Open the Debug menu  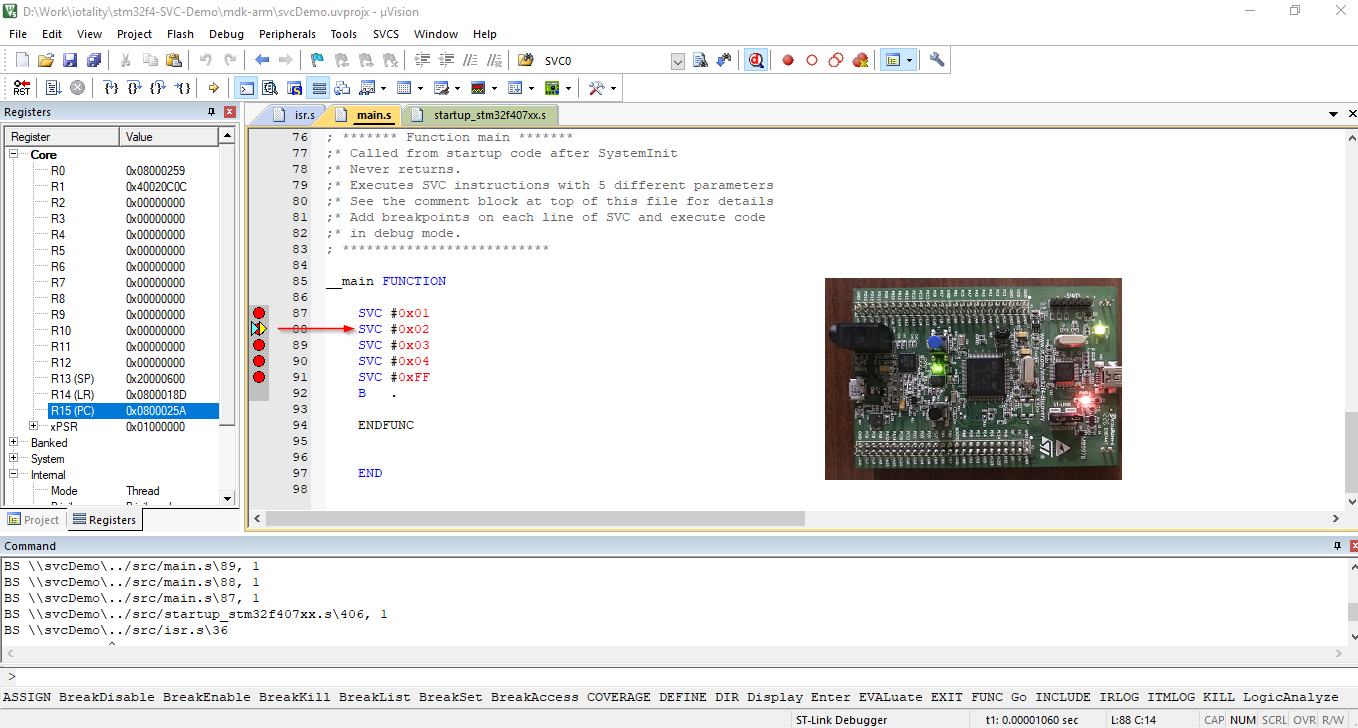click(226, 34)
